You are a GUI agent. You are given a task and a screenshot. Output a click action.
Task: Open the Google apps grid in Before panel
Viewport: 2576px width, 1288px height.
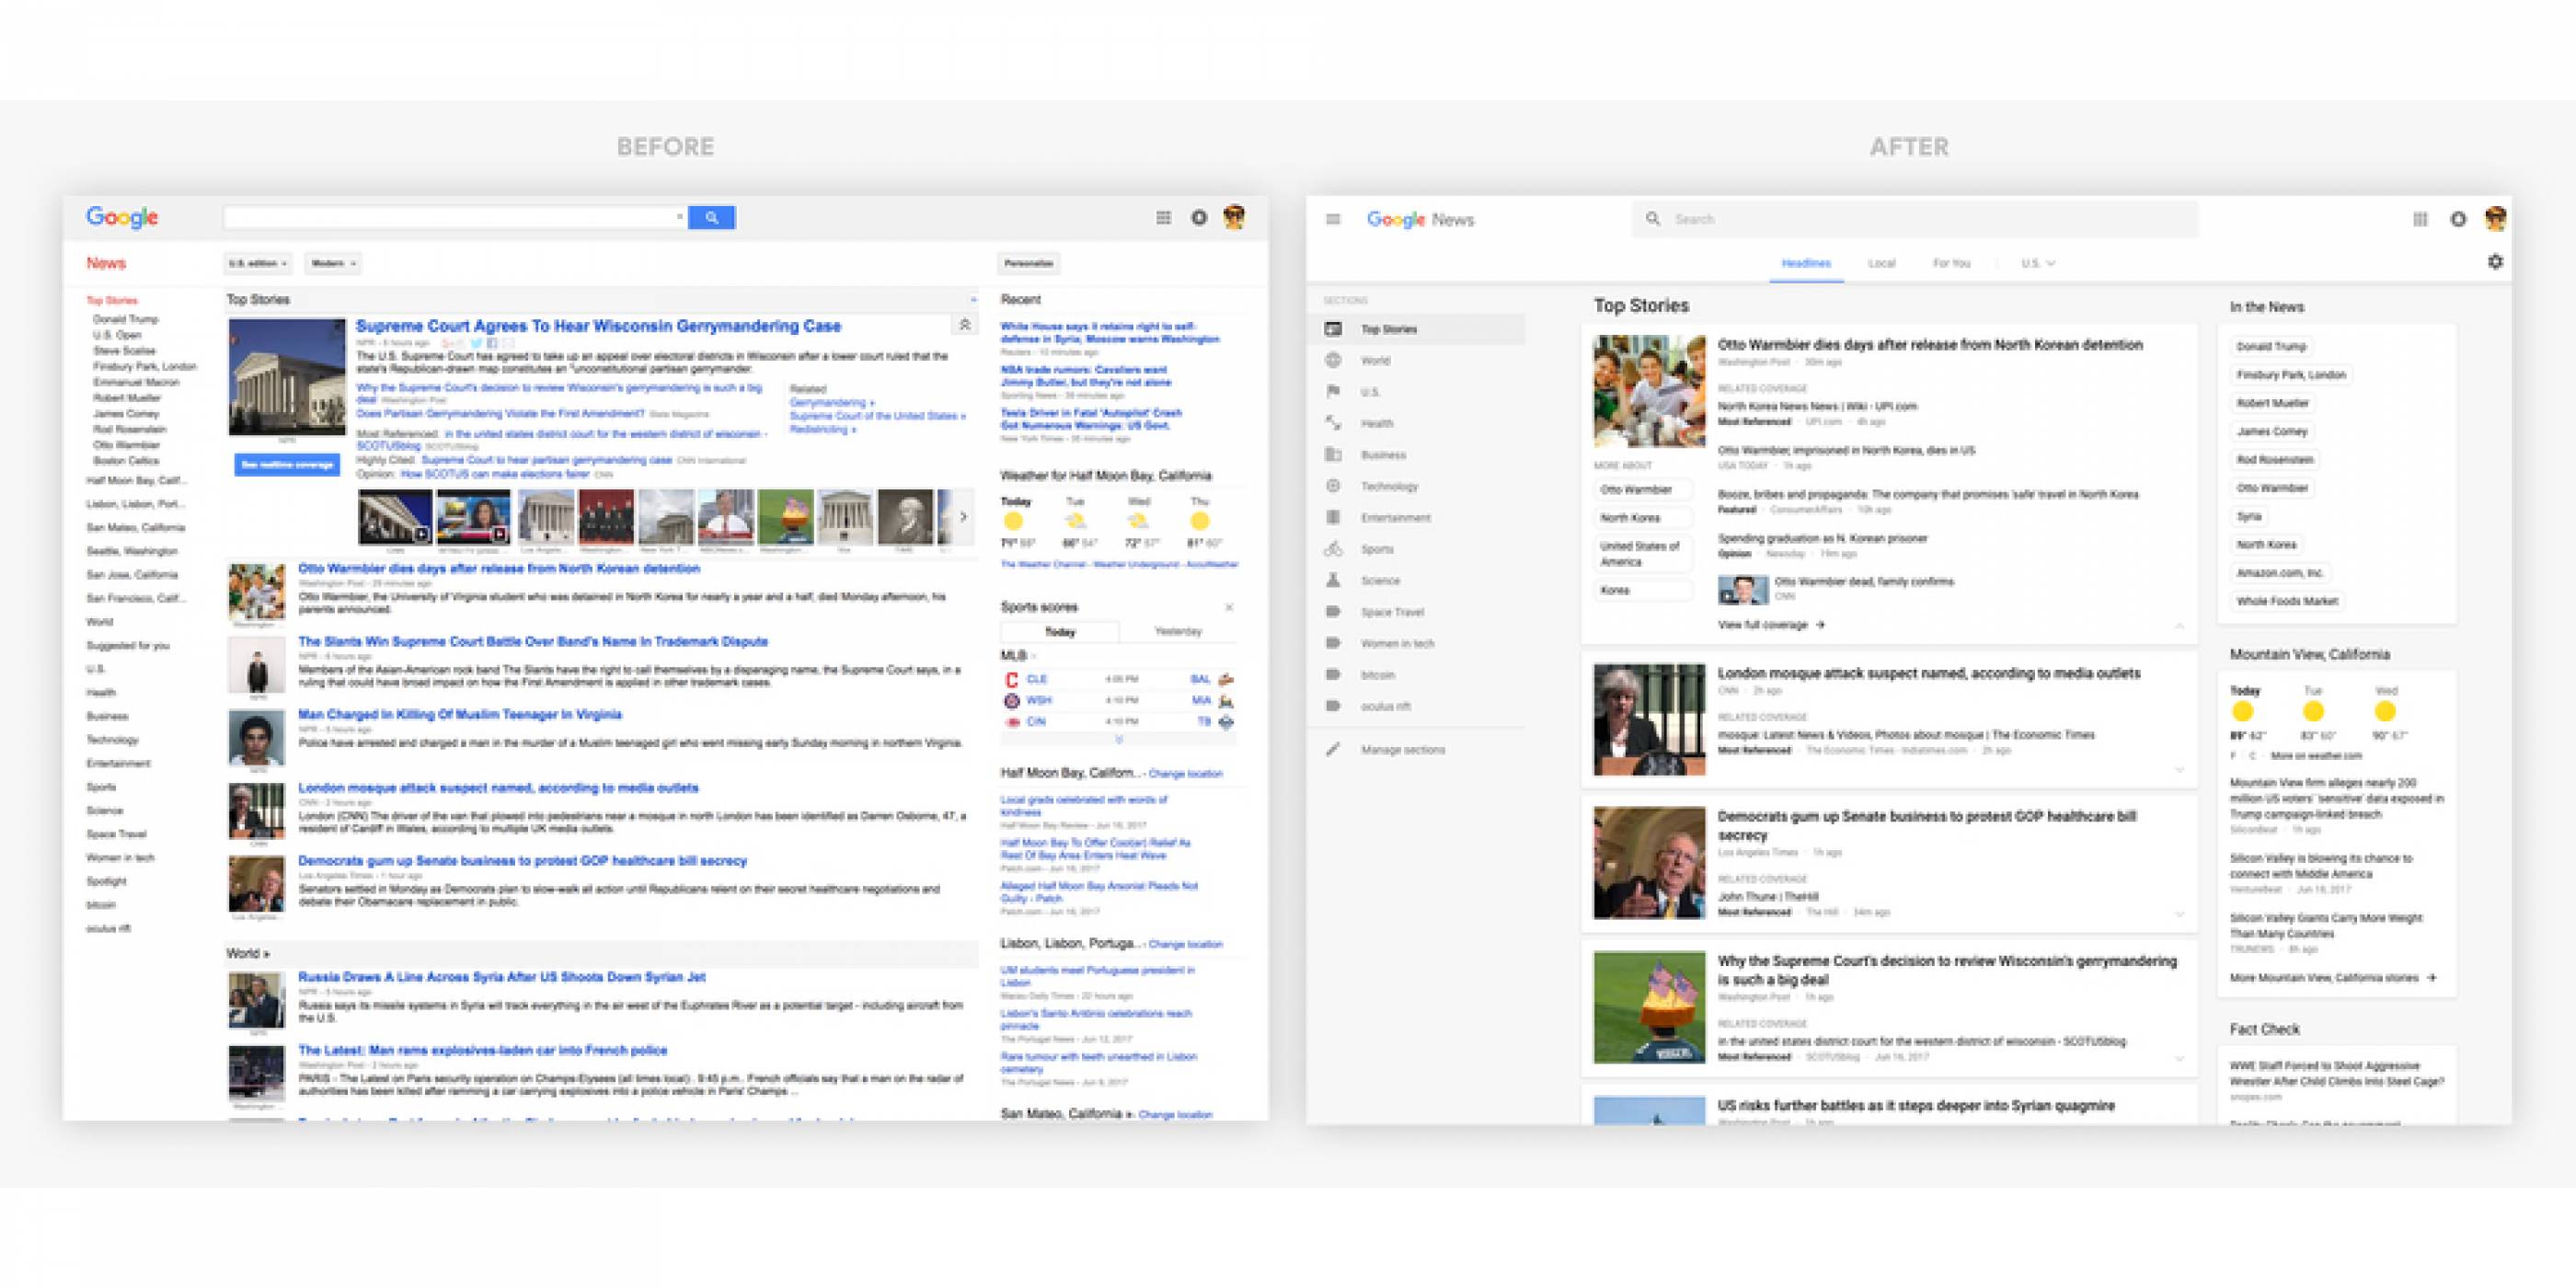1163,217
